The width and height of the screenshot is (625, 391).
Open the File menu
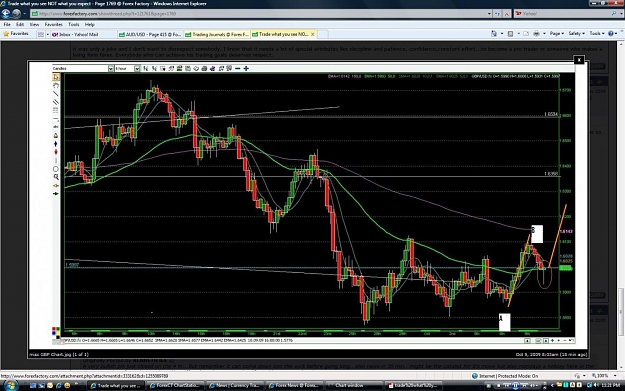(x=7, y=24)
